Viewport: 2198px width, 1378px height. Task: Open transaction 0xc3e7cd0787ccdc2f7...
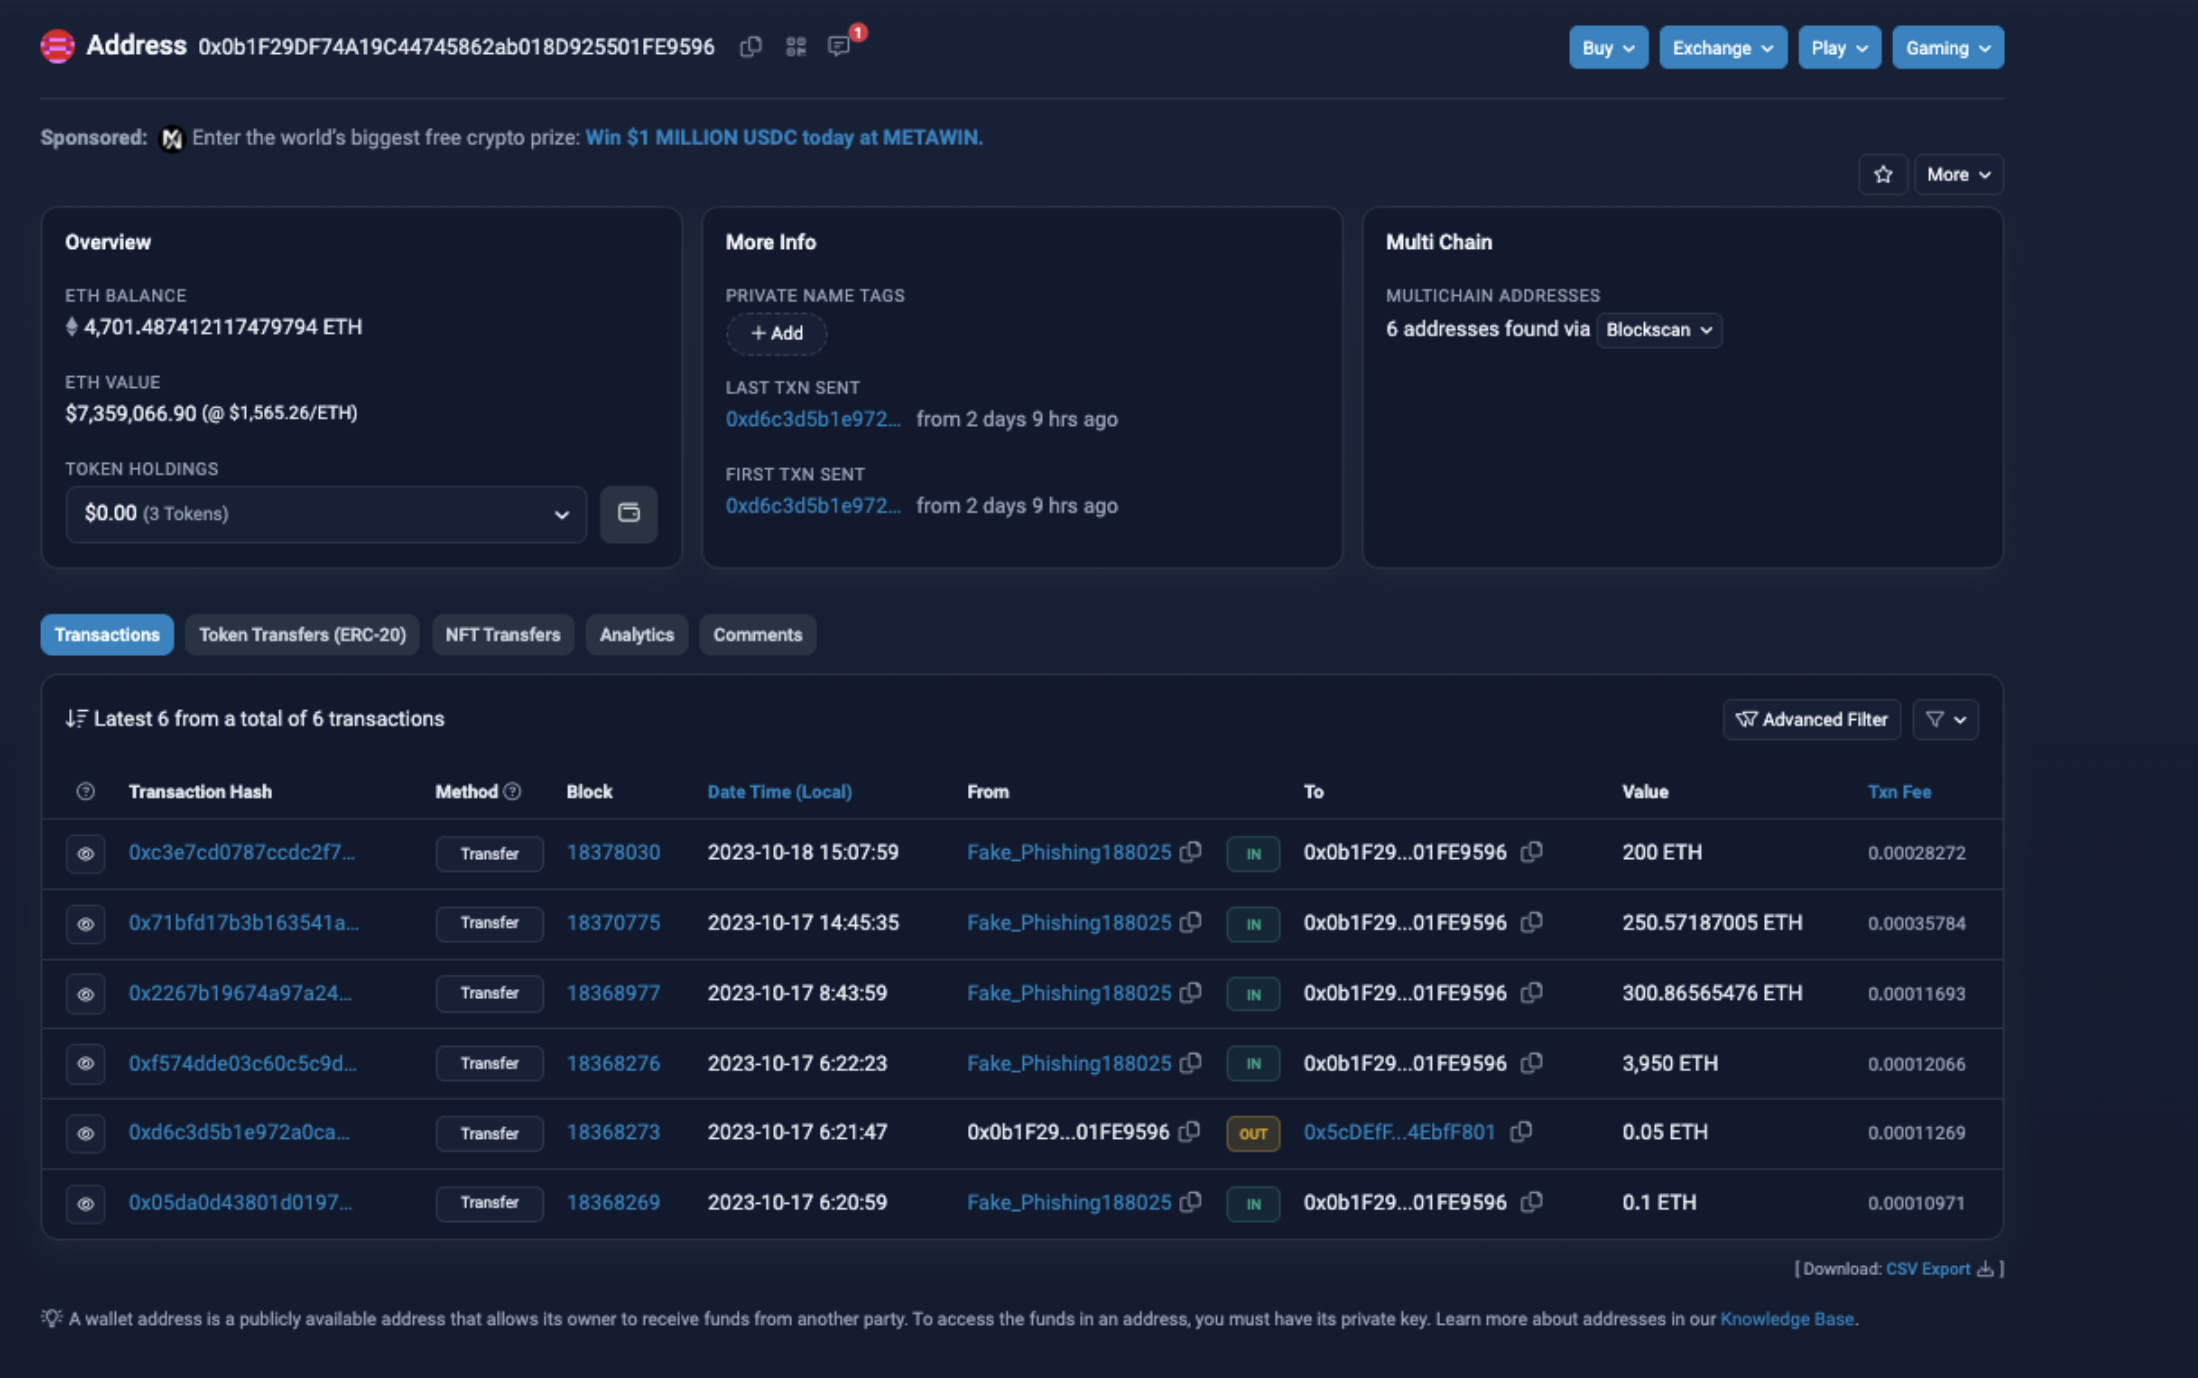click(242, 852)
